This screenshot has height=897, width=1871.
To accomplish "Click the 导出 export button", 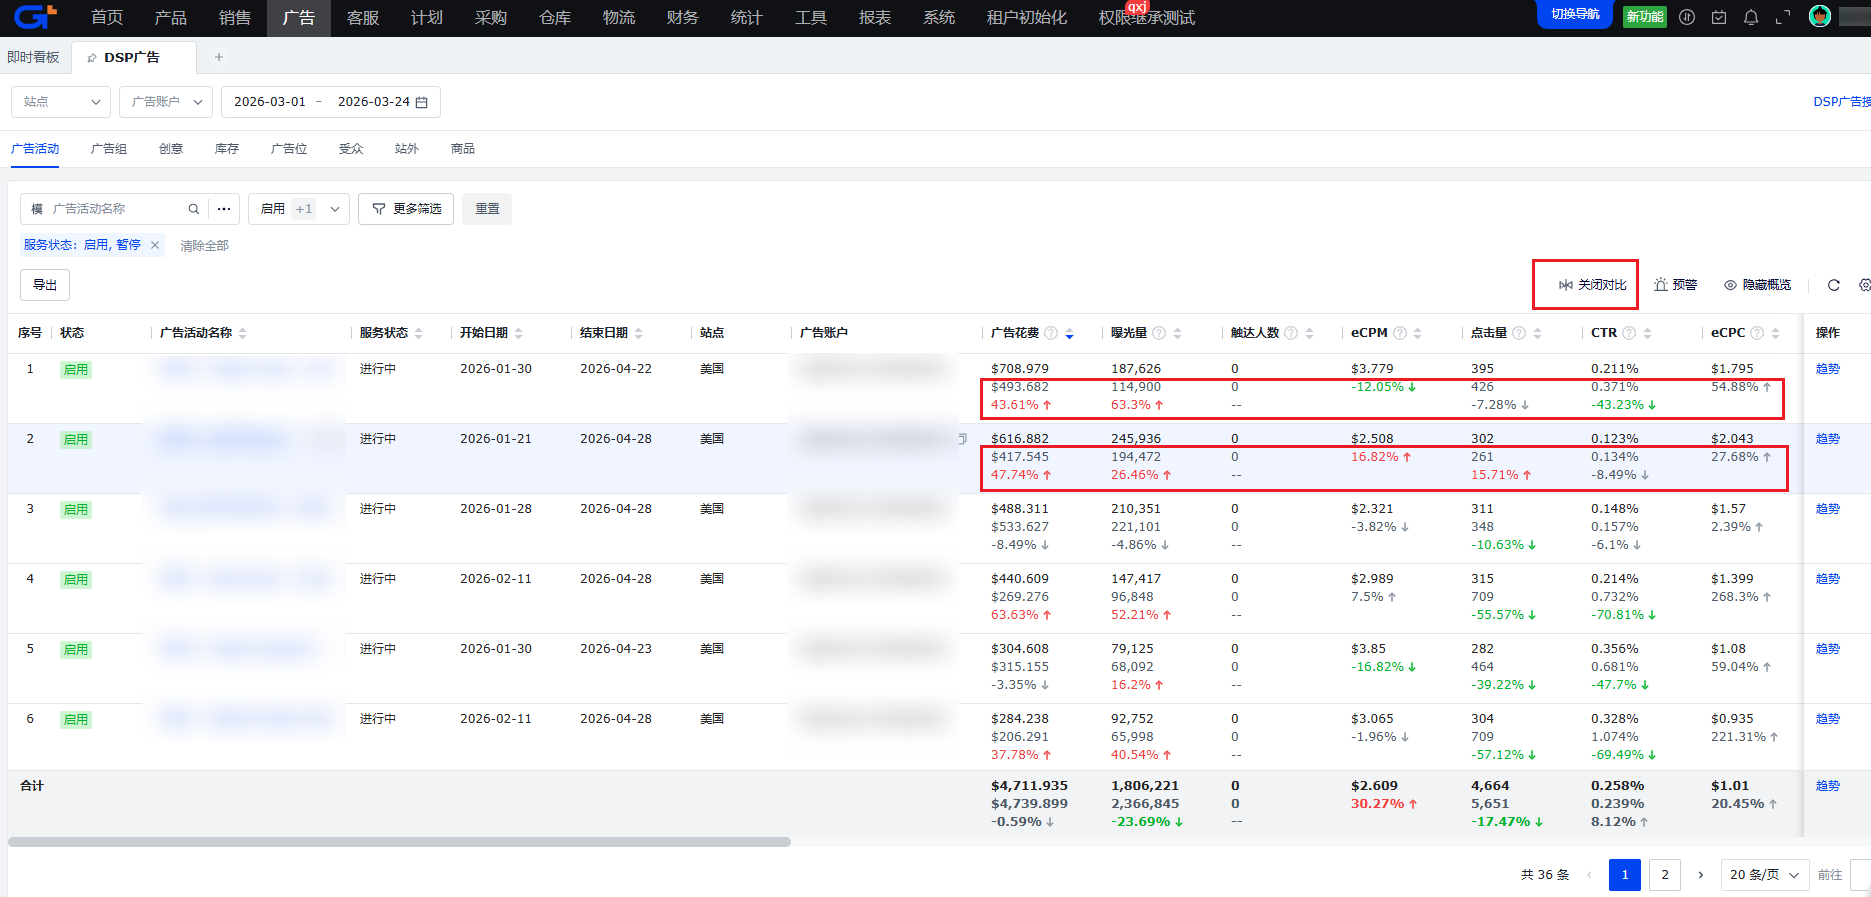I will [45, 285].
